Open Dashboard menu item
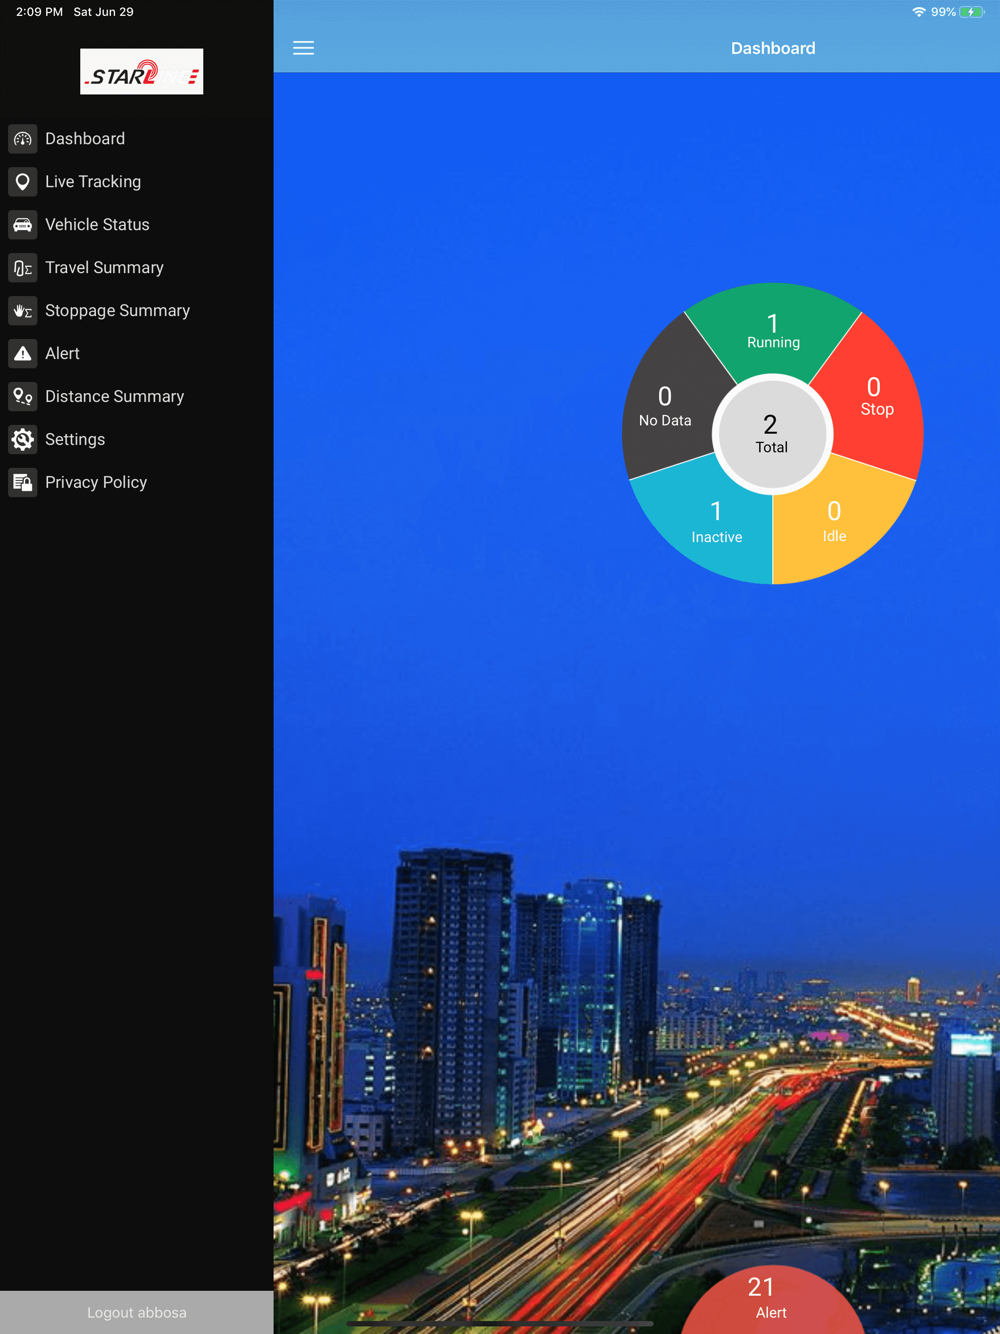Screen dimensions: 1000x1334 coord(85,139)
